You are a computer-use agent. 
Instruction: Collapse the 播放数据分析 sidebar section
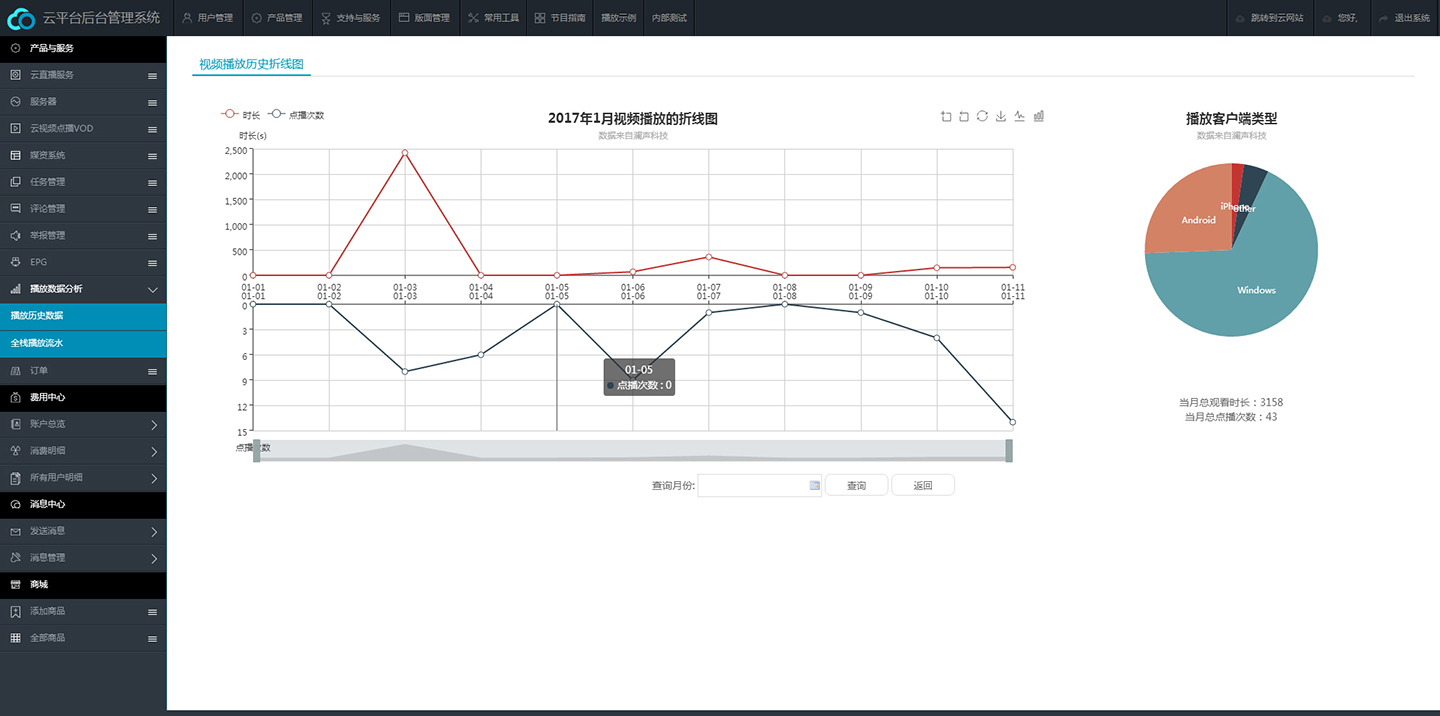(x=152, y=289)
